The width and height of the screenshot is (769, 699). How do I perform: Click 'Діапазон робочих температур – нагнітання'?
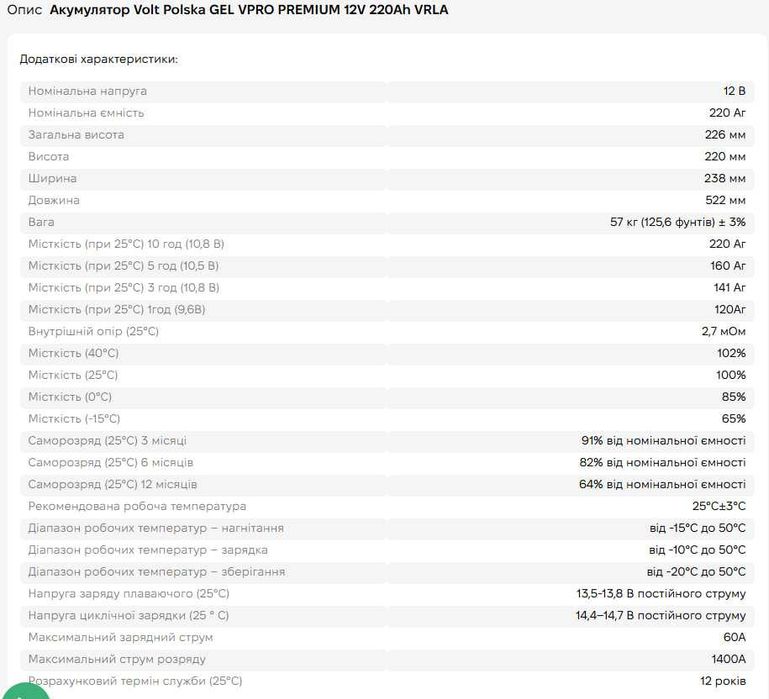(x=156, y=528)
